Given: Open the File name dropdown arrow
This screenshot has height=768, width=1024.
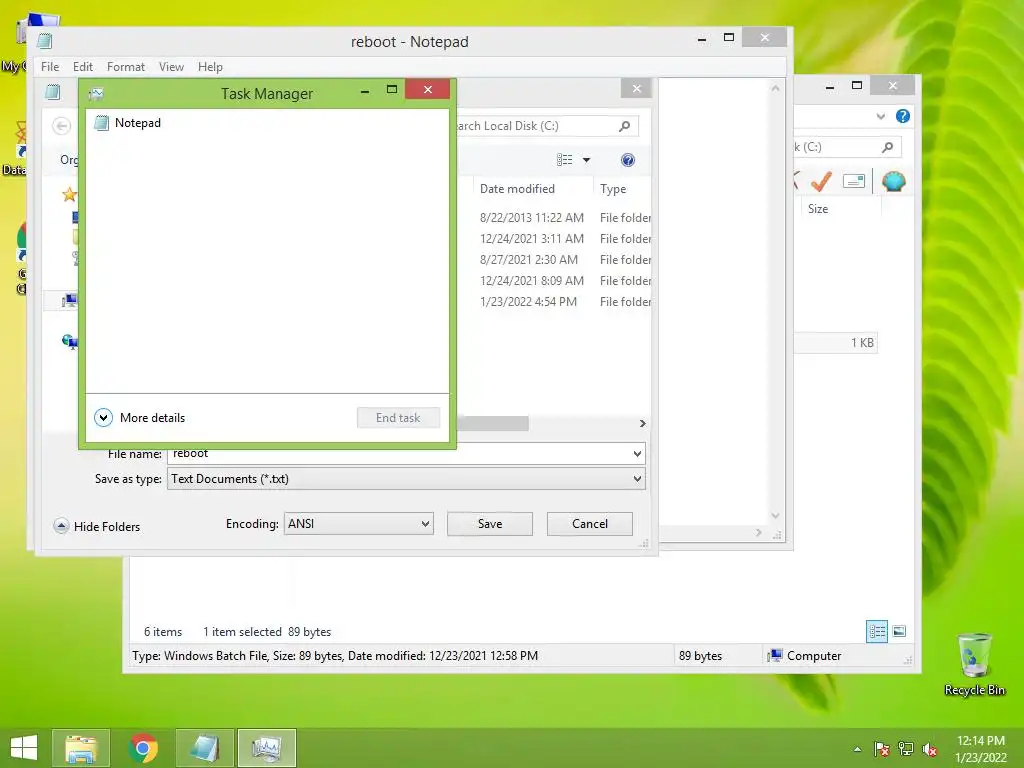Looking at the screenshot, I should tap(637, 453).
